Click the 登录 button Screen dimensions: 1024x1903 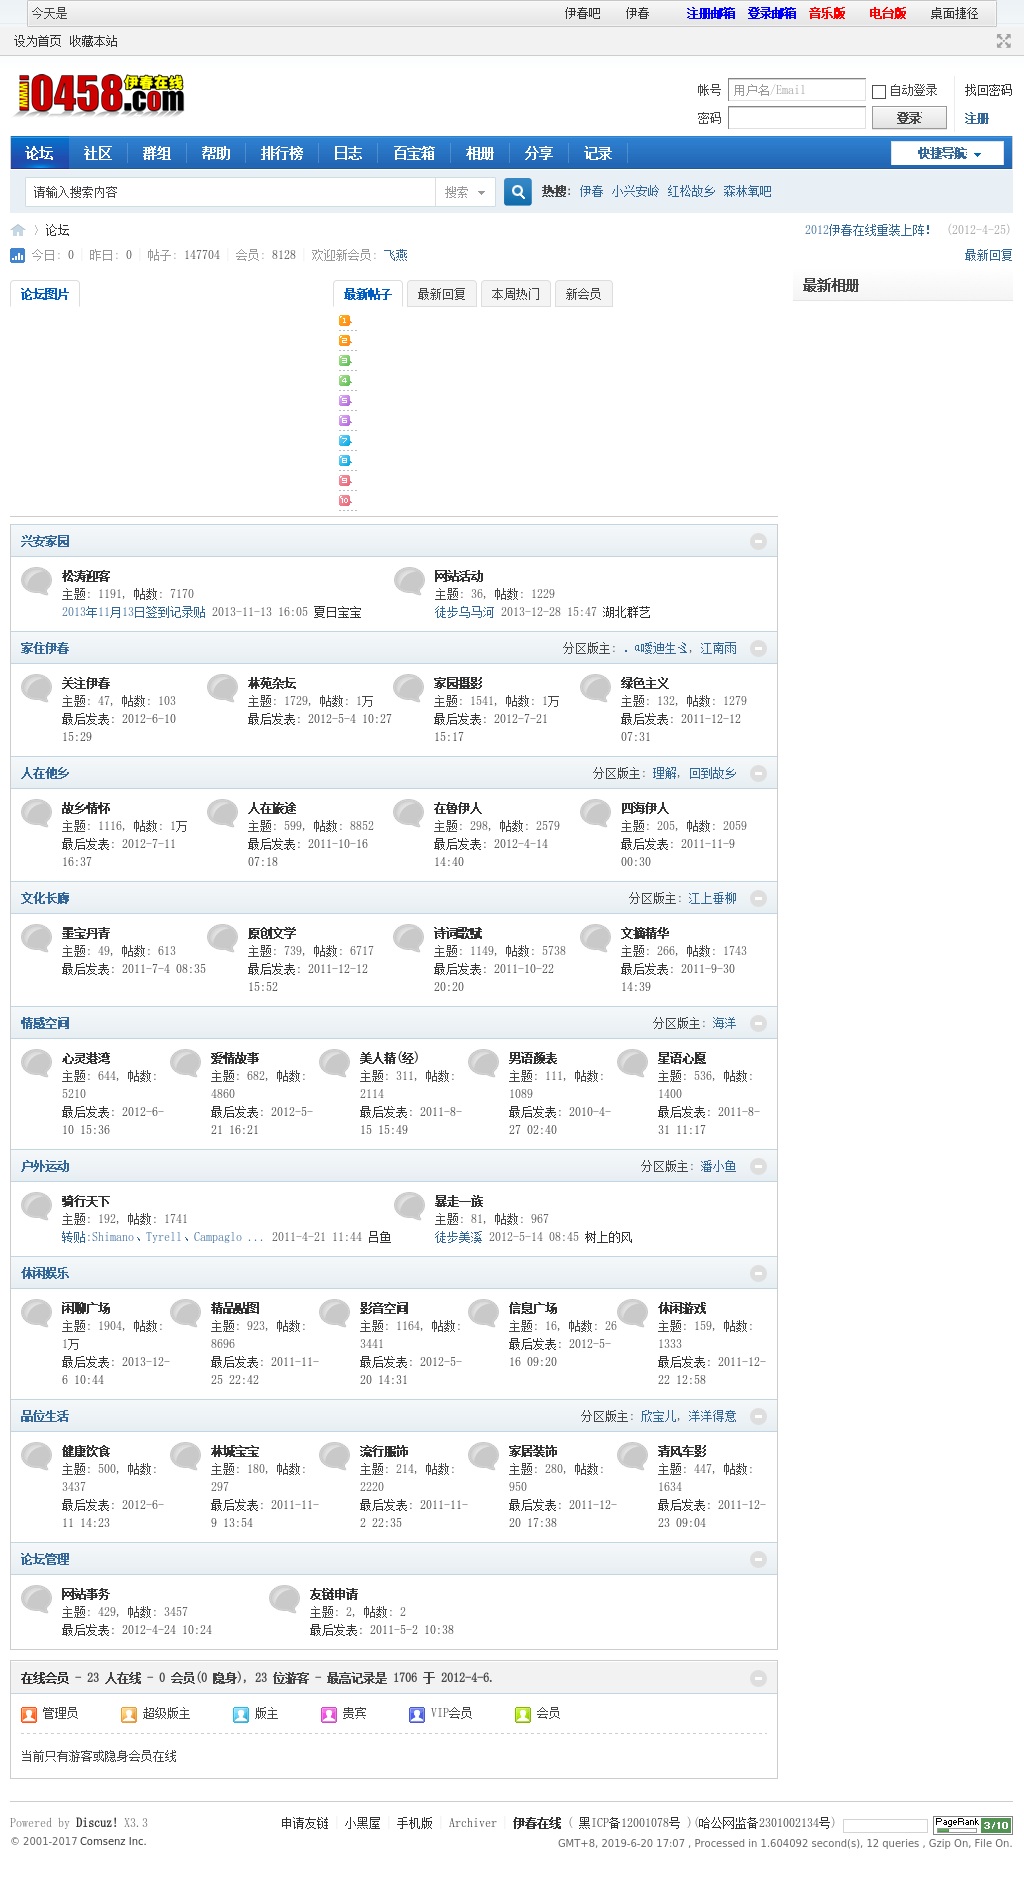click(909, 118)
